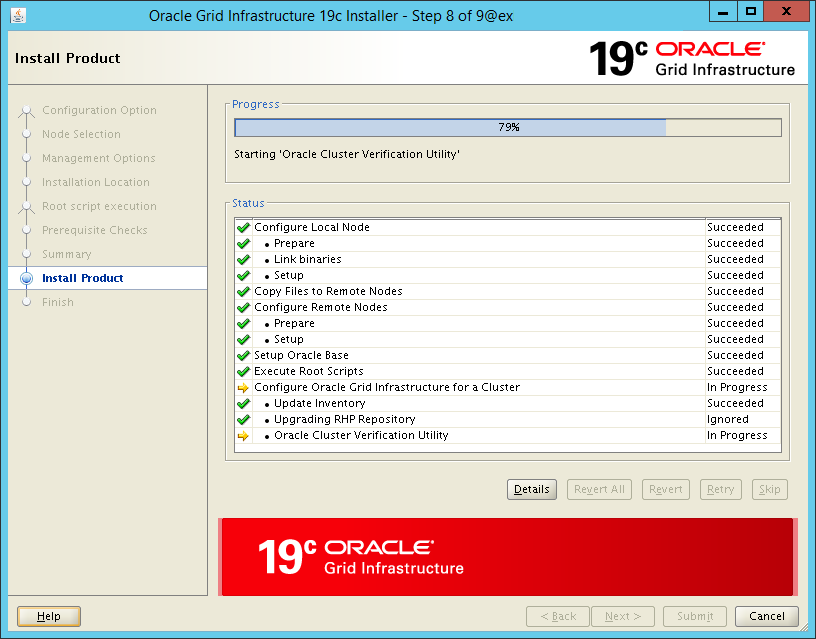Click the checkmark beside Setup Oracle Base
This screenshot has width=816, height=639.
(243, 355)
